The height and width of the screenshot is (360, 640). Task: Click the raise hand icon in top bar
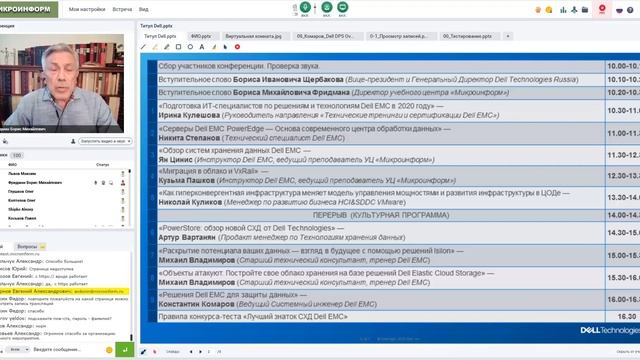pyautogui.click(x=538, y=10)
